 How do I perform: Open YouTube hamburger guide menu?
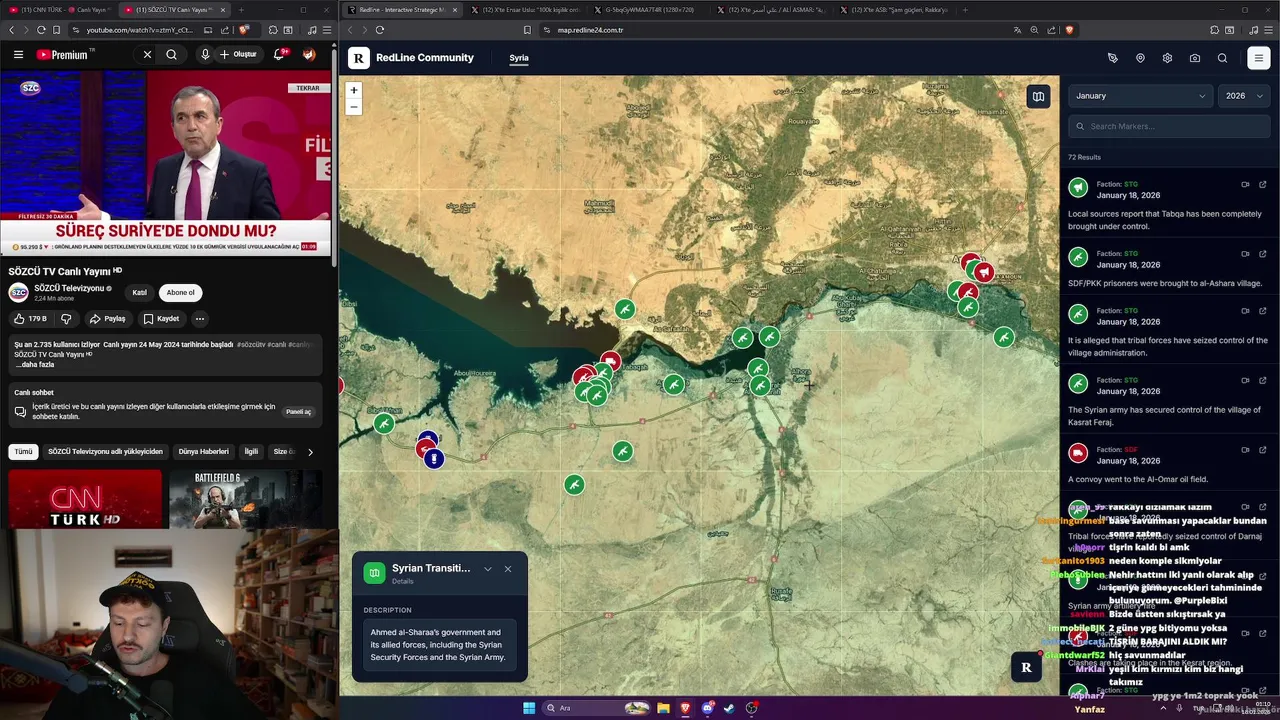[18, 54]
